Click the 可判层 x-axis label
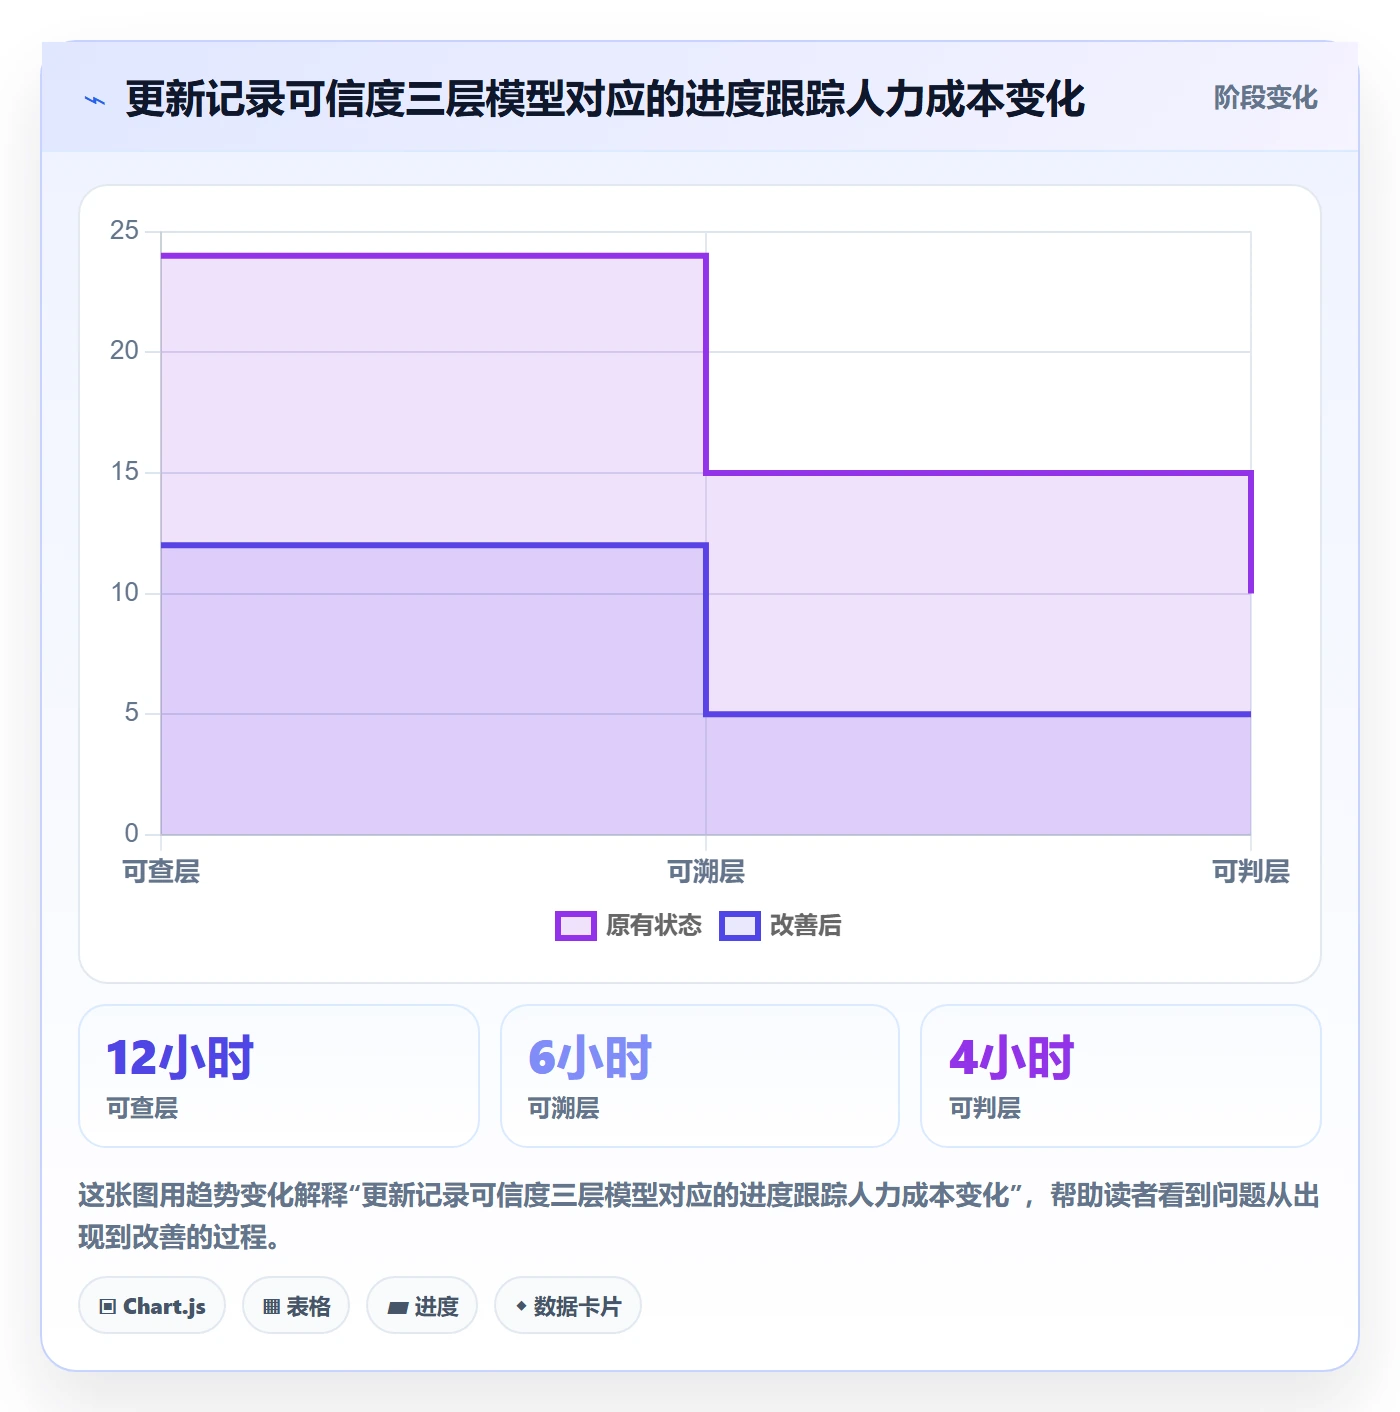 click(x=1251, y=872)
